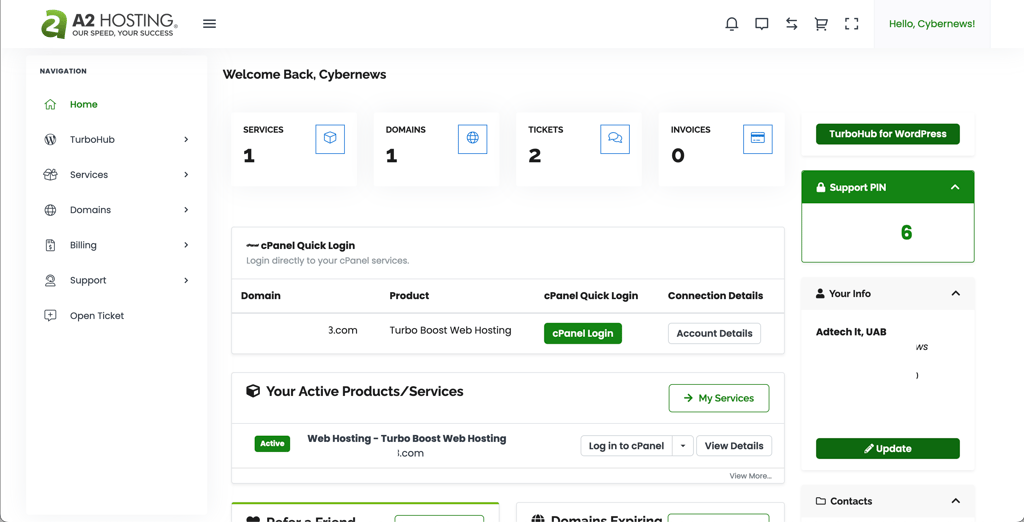Click the person icon beside Your Info
Viewport: 1024px width, 522px height.
pyautogui.click(x=820, y=294)
